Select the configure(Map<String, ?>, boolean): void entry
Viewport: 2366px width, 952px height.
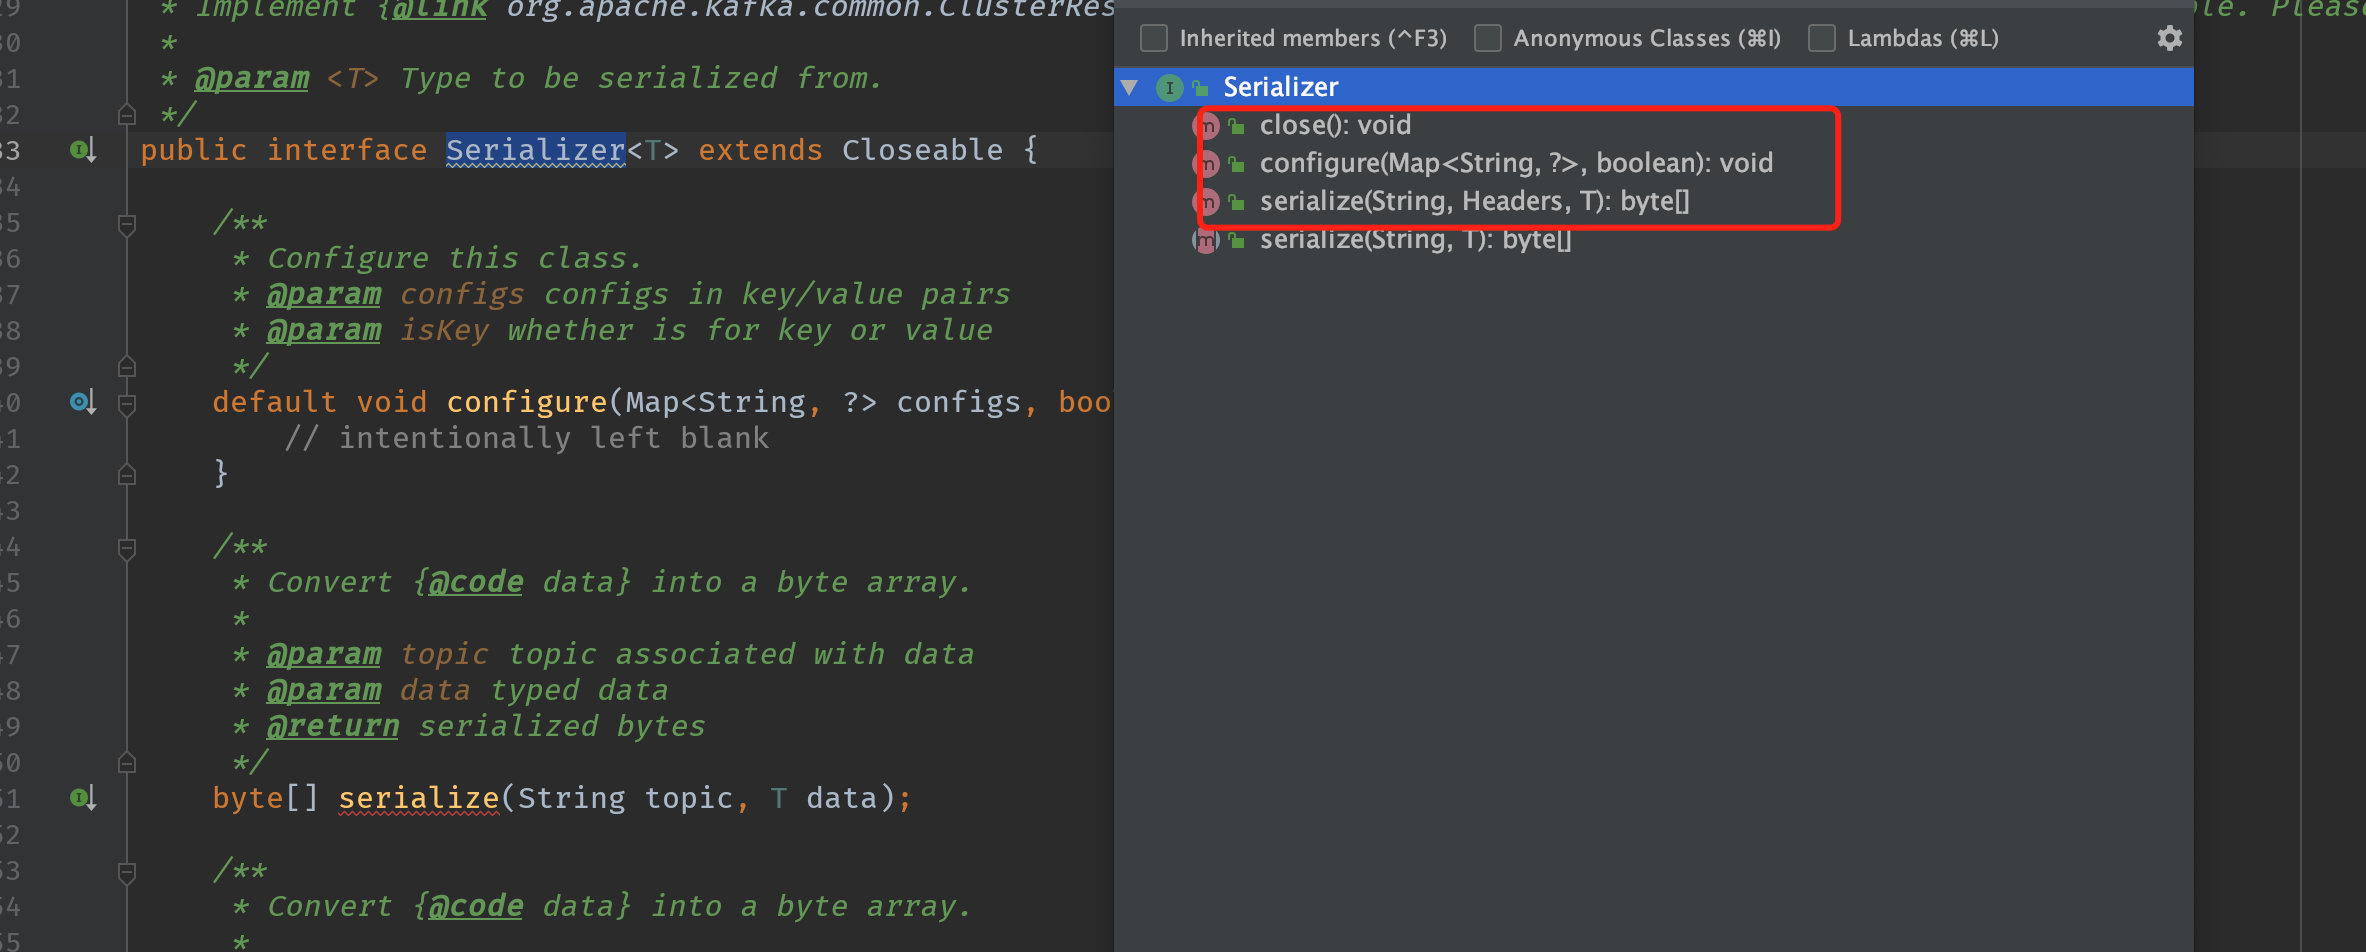(1516, 163)
